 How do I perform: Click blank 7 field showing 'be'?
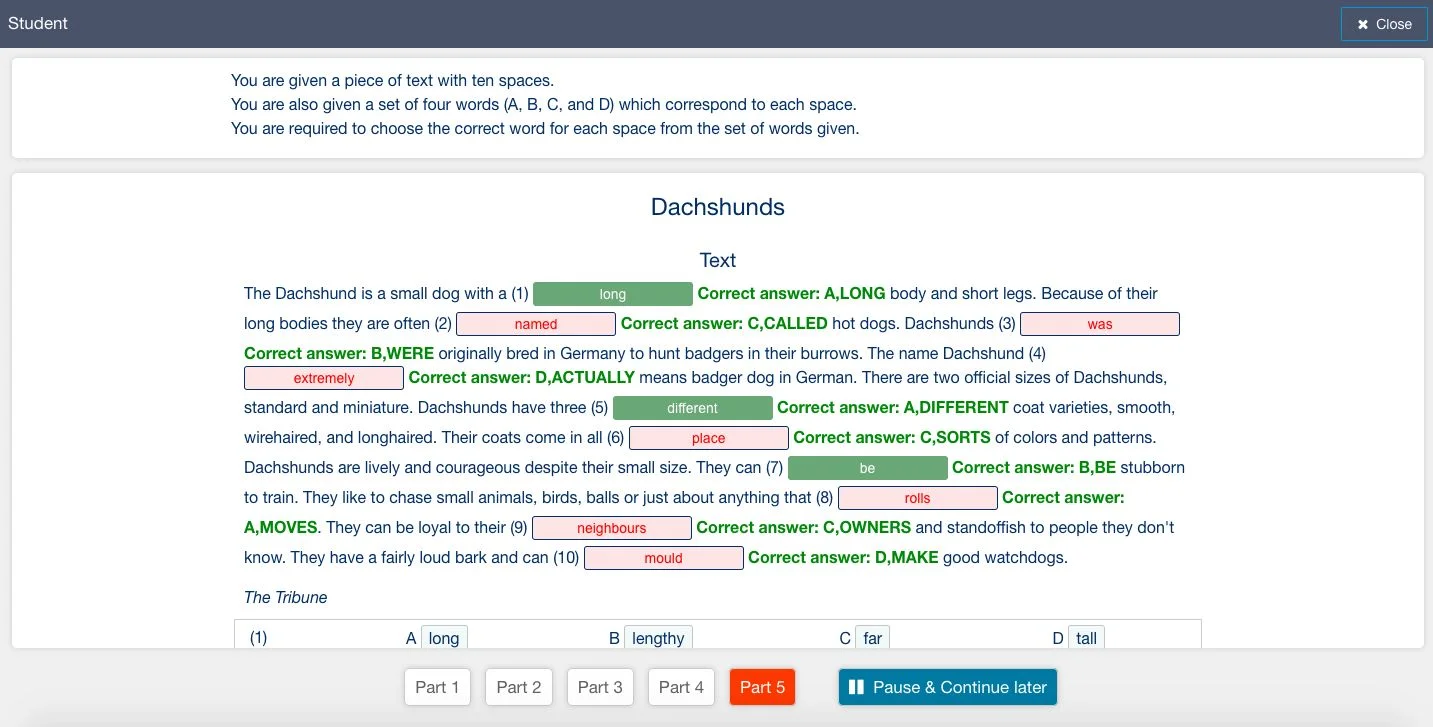tap(867, 468)
